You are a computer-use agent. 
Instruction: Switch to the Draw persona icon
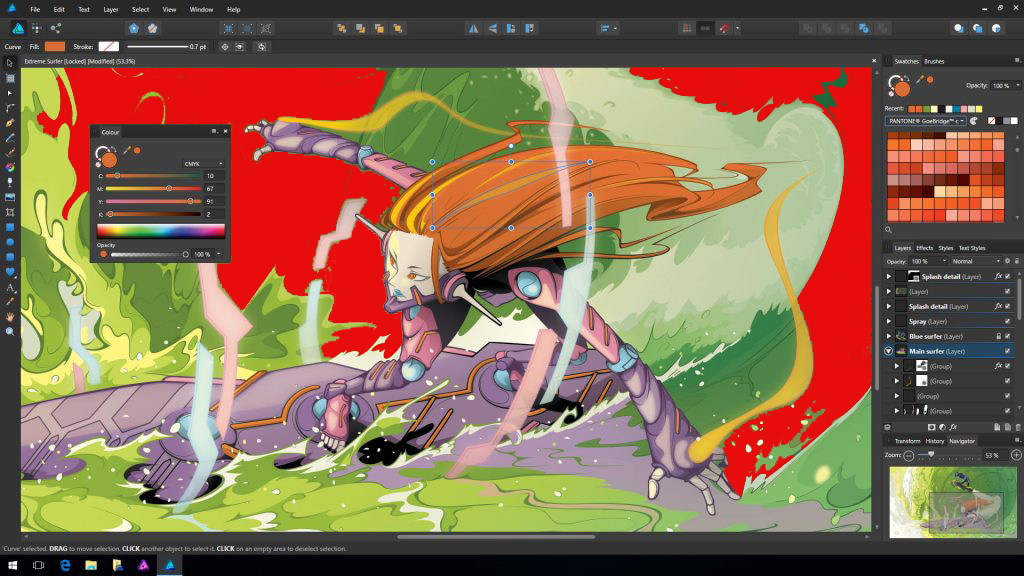pos(18,28)
